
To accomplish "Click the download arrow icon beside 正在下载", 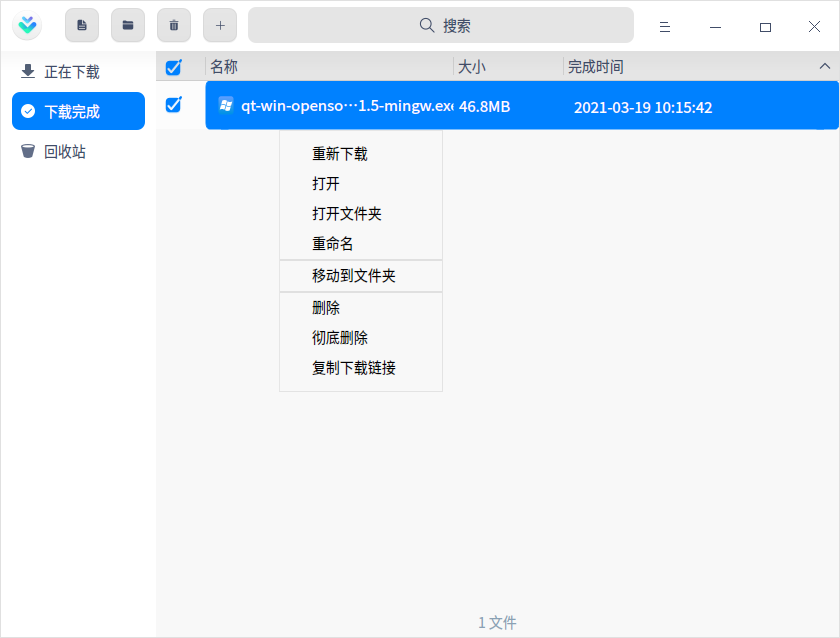I will tap(28, 71).
